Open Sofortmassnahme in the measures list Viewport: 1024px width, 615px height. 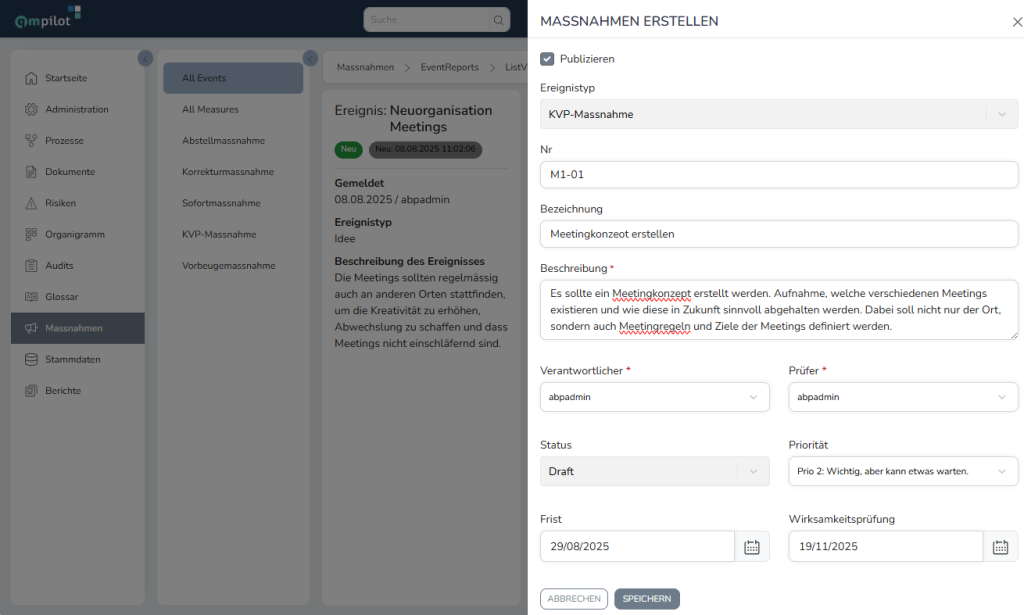pyautogui.click(x=221, y=203)
